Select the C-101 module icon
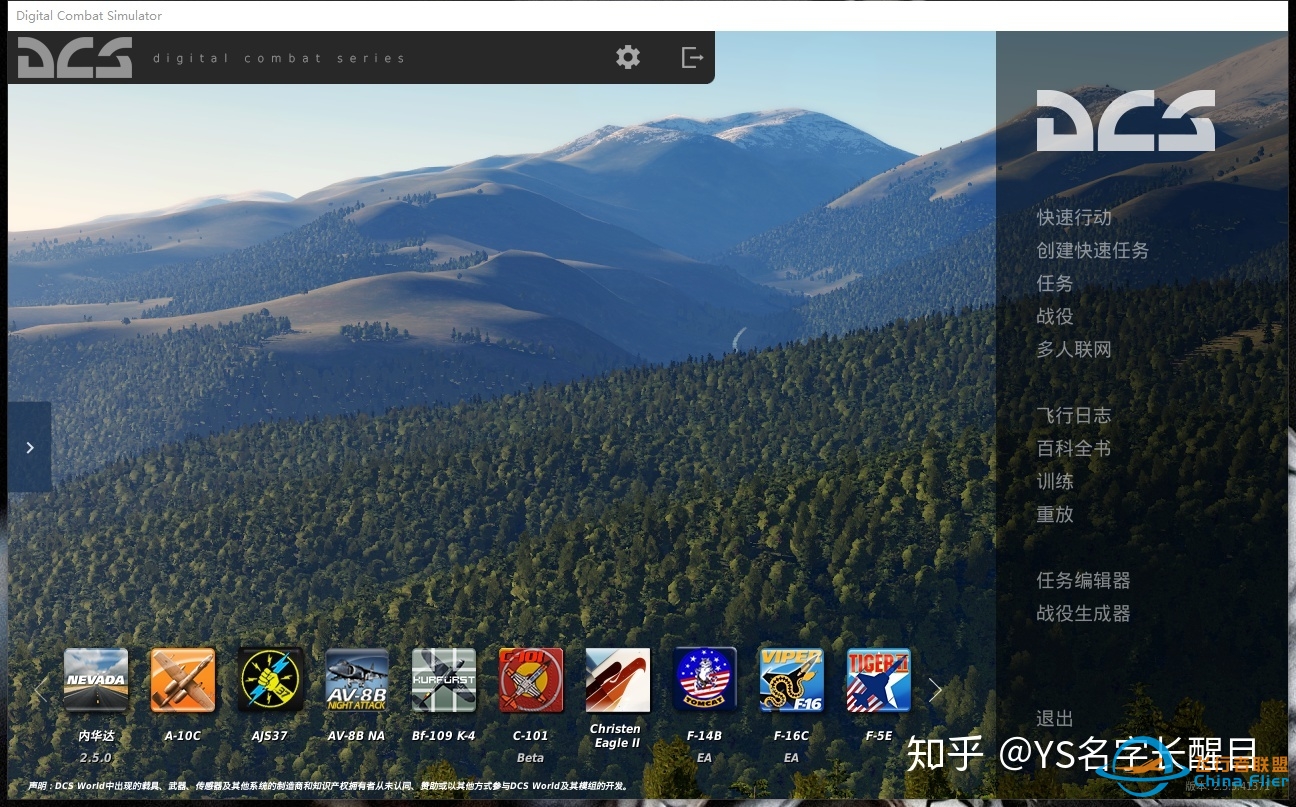This screenshot has width=1296, height=807. pos(531,680)
